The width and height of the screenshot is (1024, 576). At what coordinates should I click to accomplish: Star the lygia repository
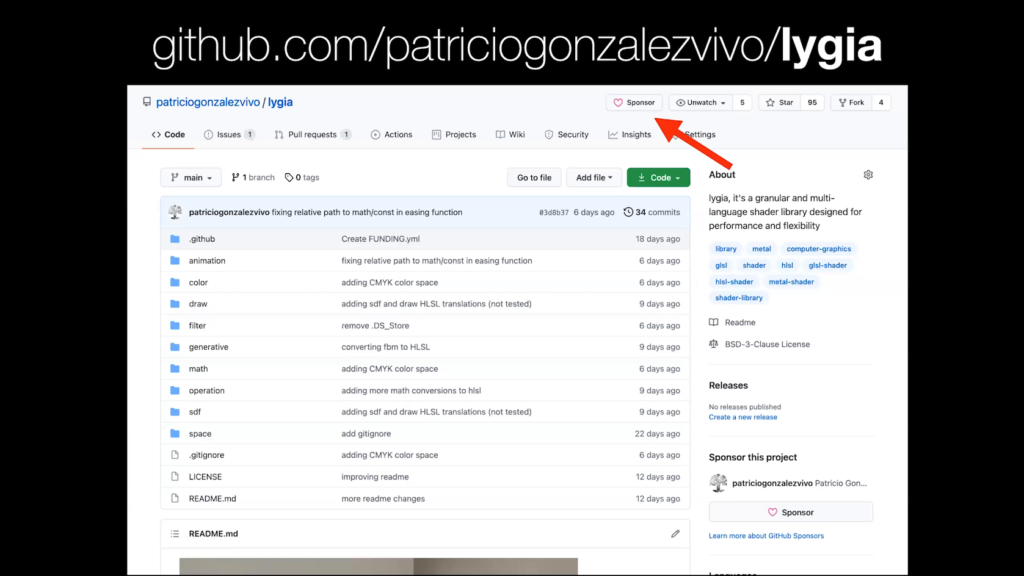point(780,103)
